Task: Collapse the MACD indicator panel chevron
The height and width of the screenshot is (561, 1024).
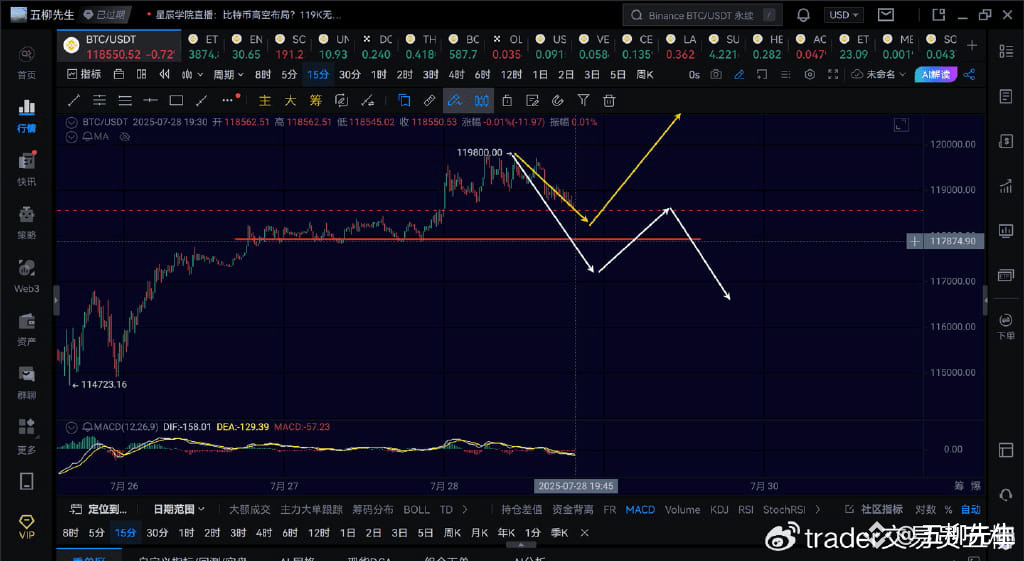Action: pos(71,426)
